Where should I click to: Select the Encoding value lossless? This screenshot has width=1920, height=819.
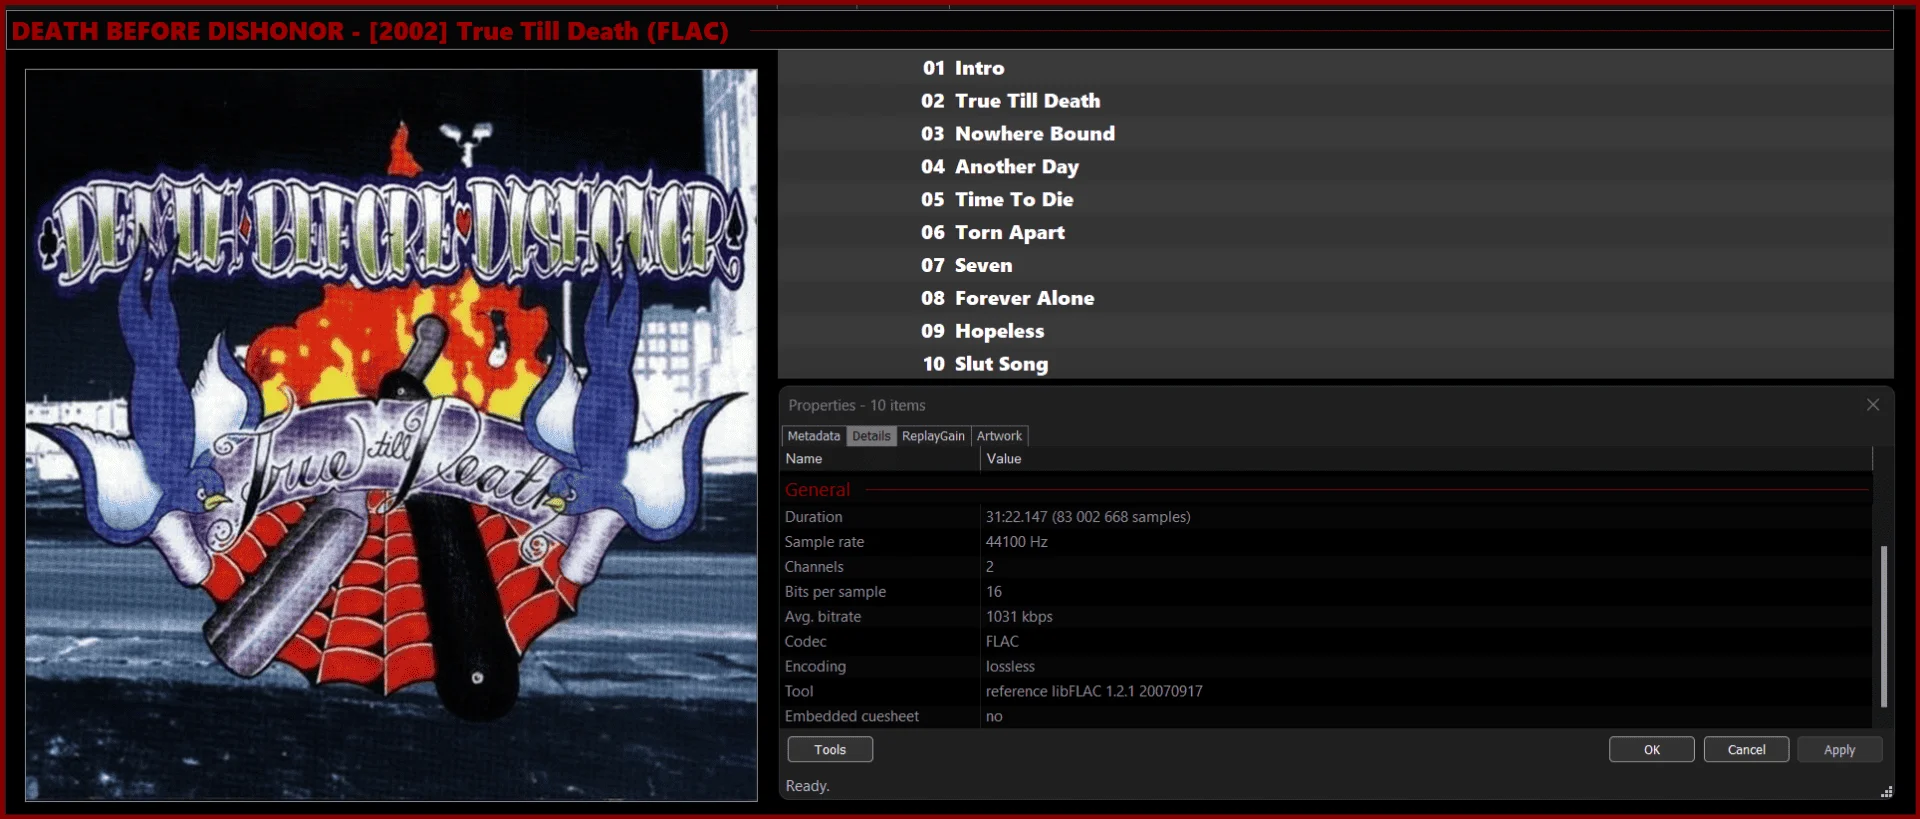pyautogui.click(x=1010, y=667)
